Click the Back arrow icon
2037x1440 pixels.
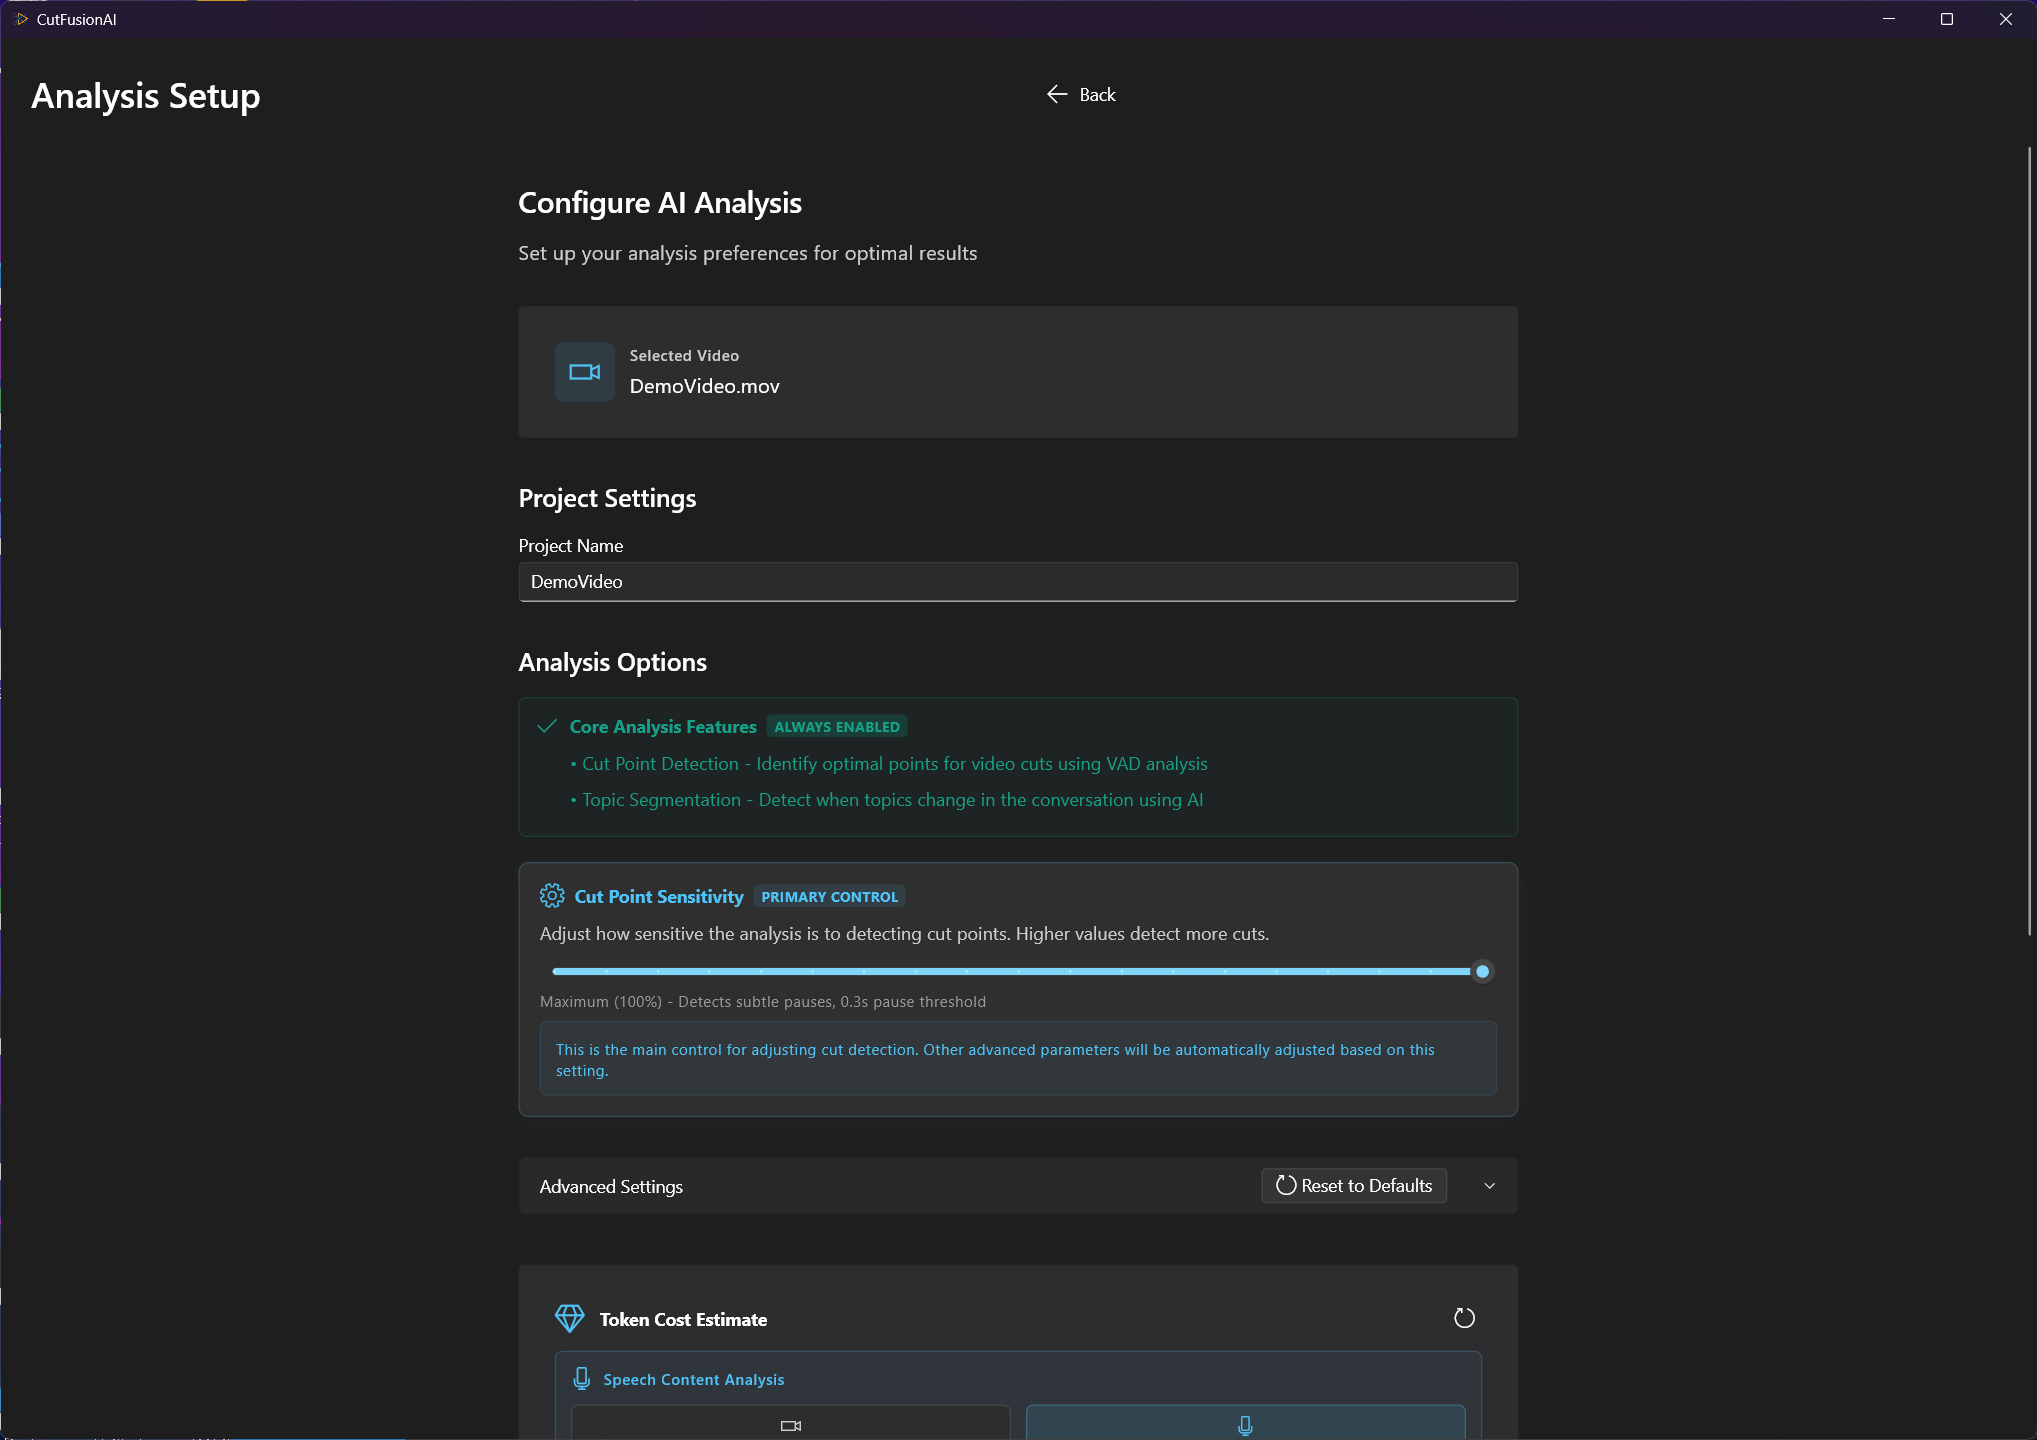pos(1057,94)
